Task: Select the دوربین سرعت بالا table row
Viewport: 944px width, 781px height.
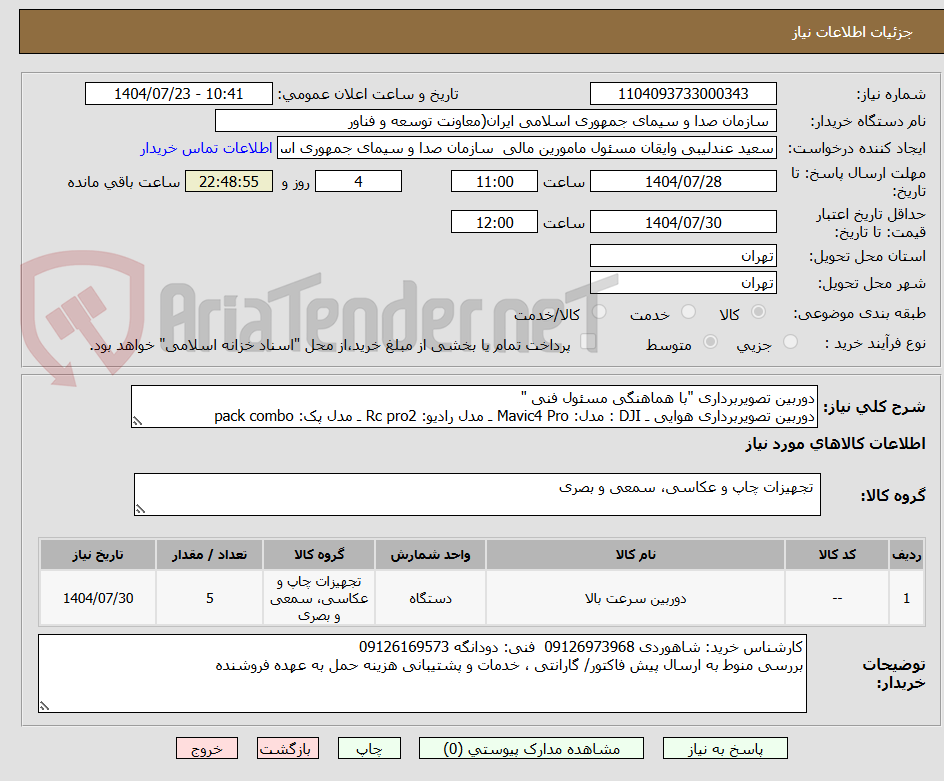Action: [640, 597]
